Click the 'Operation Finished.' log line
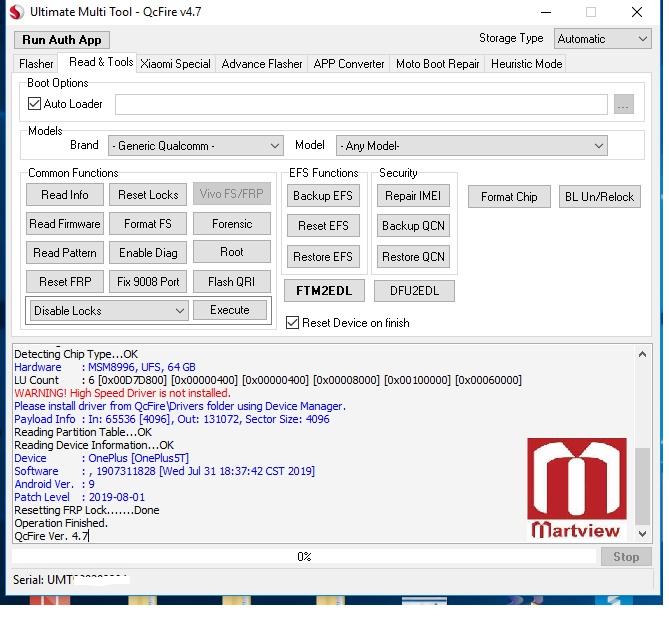669x618 pixels. click(61, 523)
